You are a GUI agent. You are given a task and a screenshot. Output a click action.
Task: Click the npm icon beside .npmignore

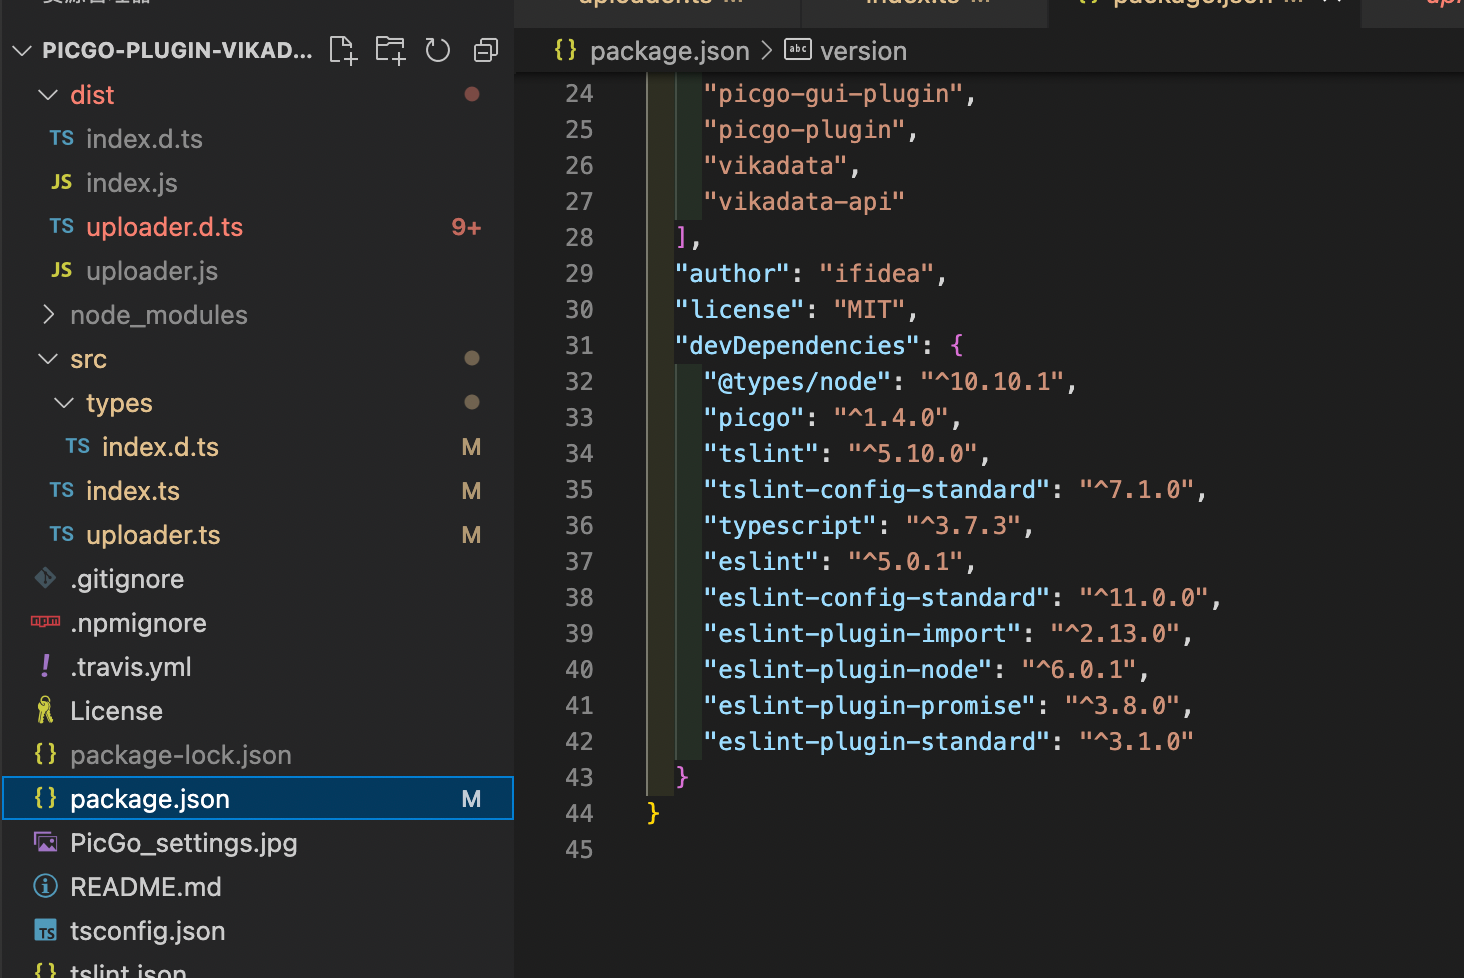(44, 622)
